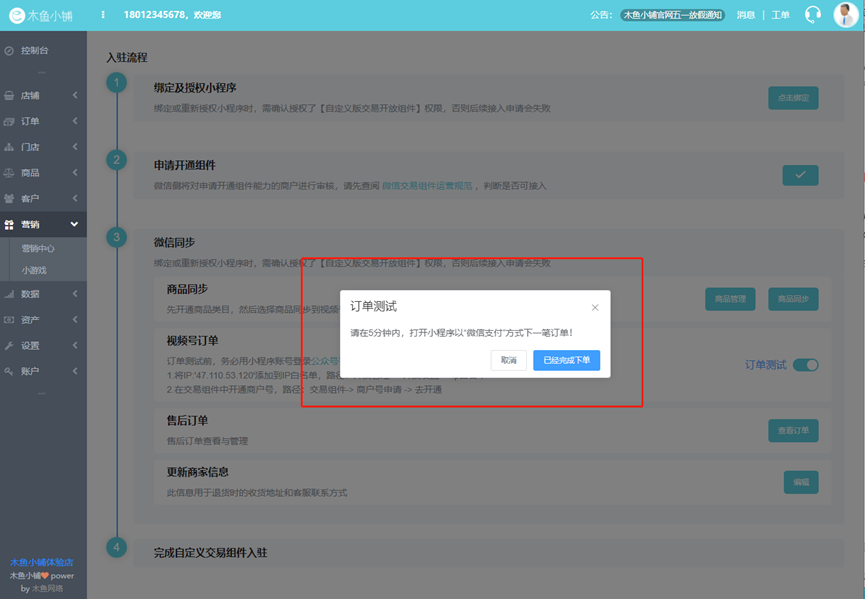The height and width of the screenshot is (599, 865).
Task: Expand the 数据 menu chevron
Action: pos(74,294)
